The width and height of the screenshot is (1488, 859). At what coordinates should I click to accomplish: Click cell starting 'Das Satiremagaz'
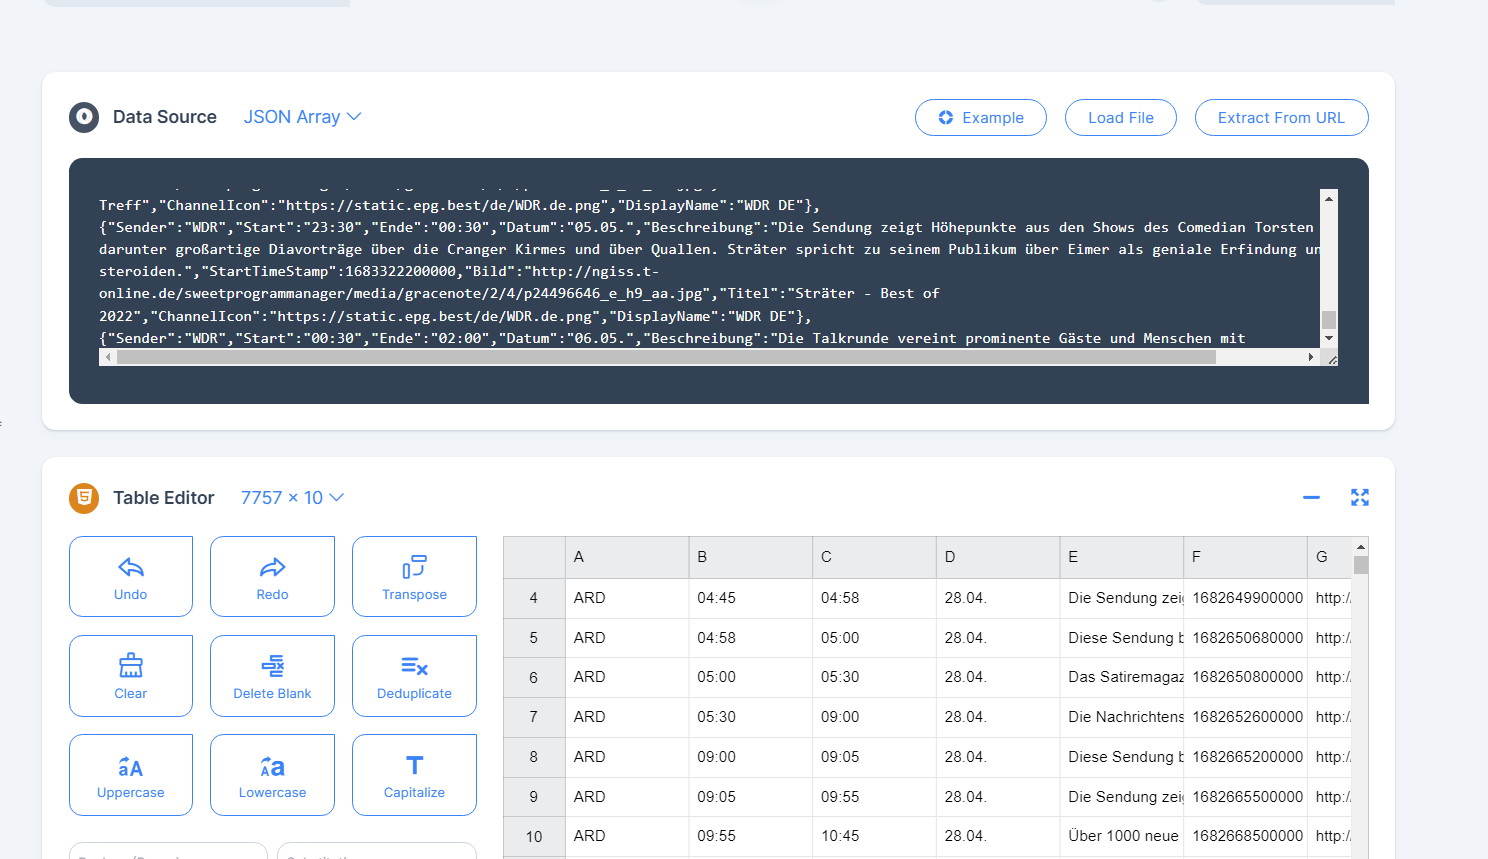[1122, 677]
